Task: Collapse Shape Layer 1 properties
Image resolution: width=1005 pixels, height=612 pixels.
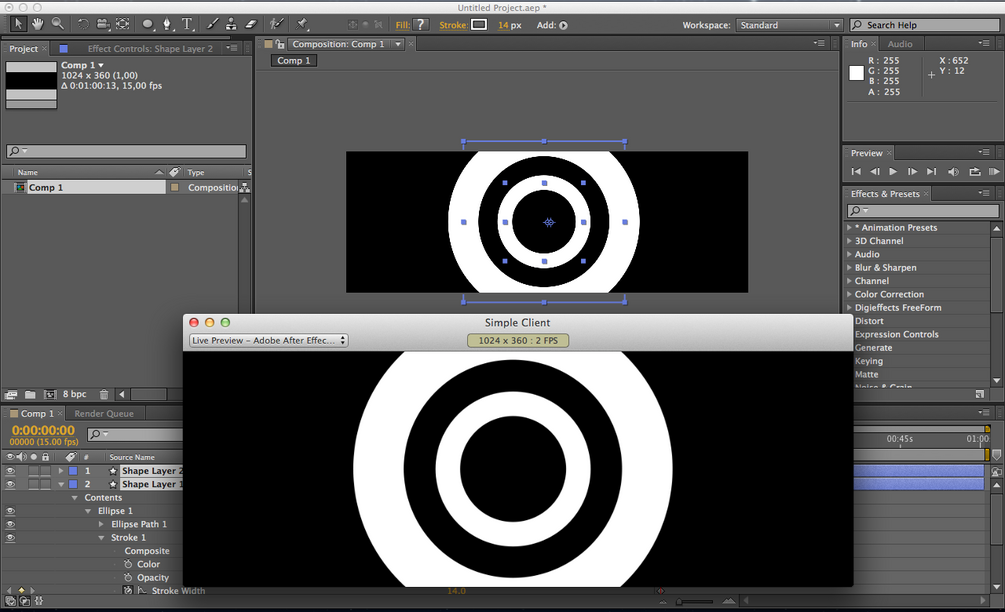Action: (x=62, y=484)
